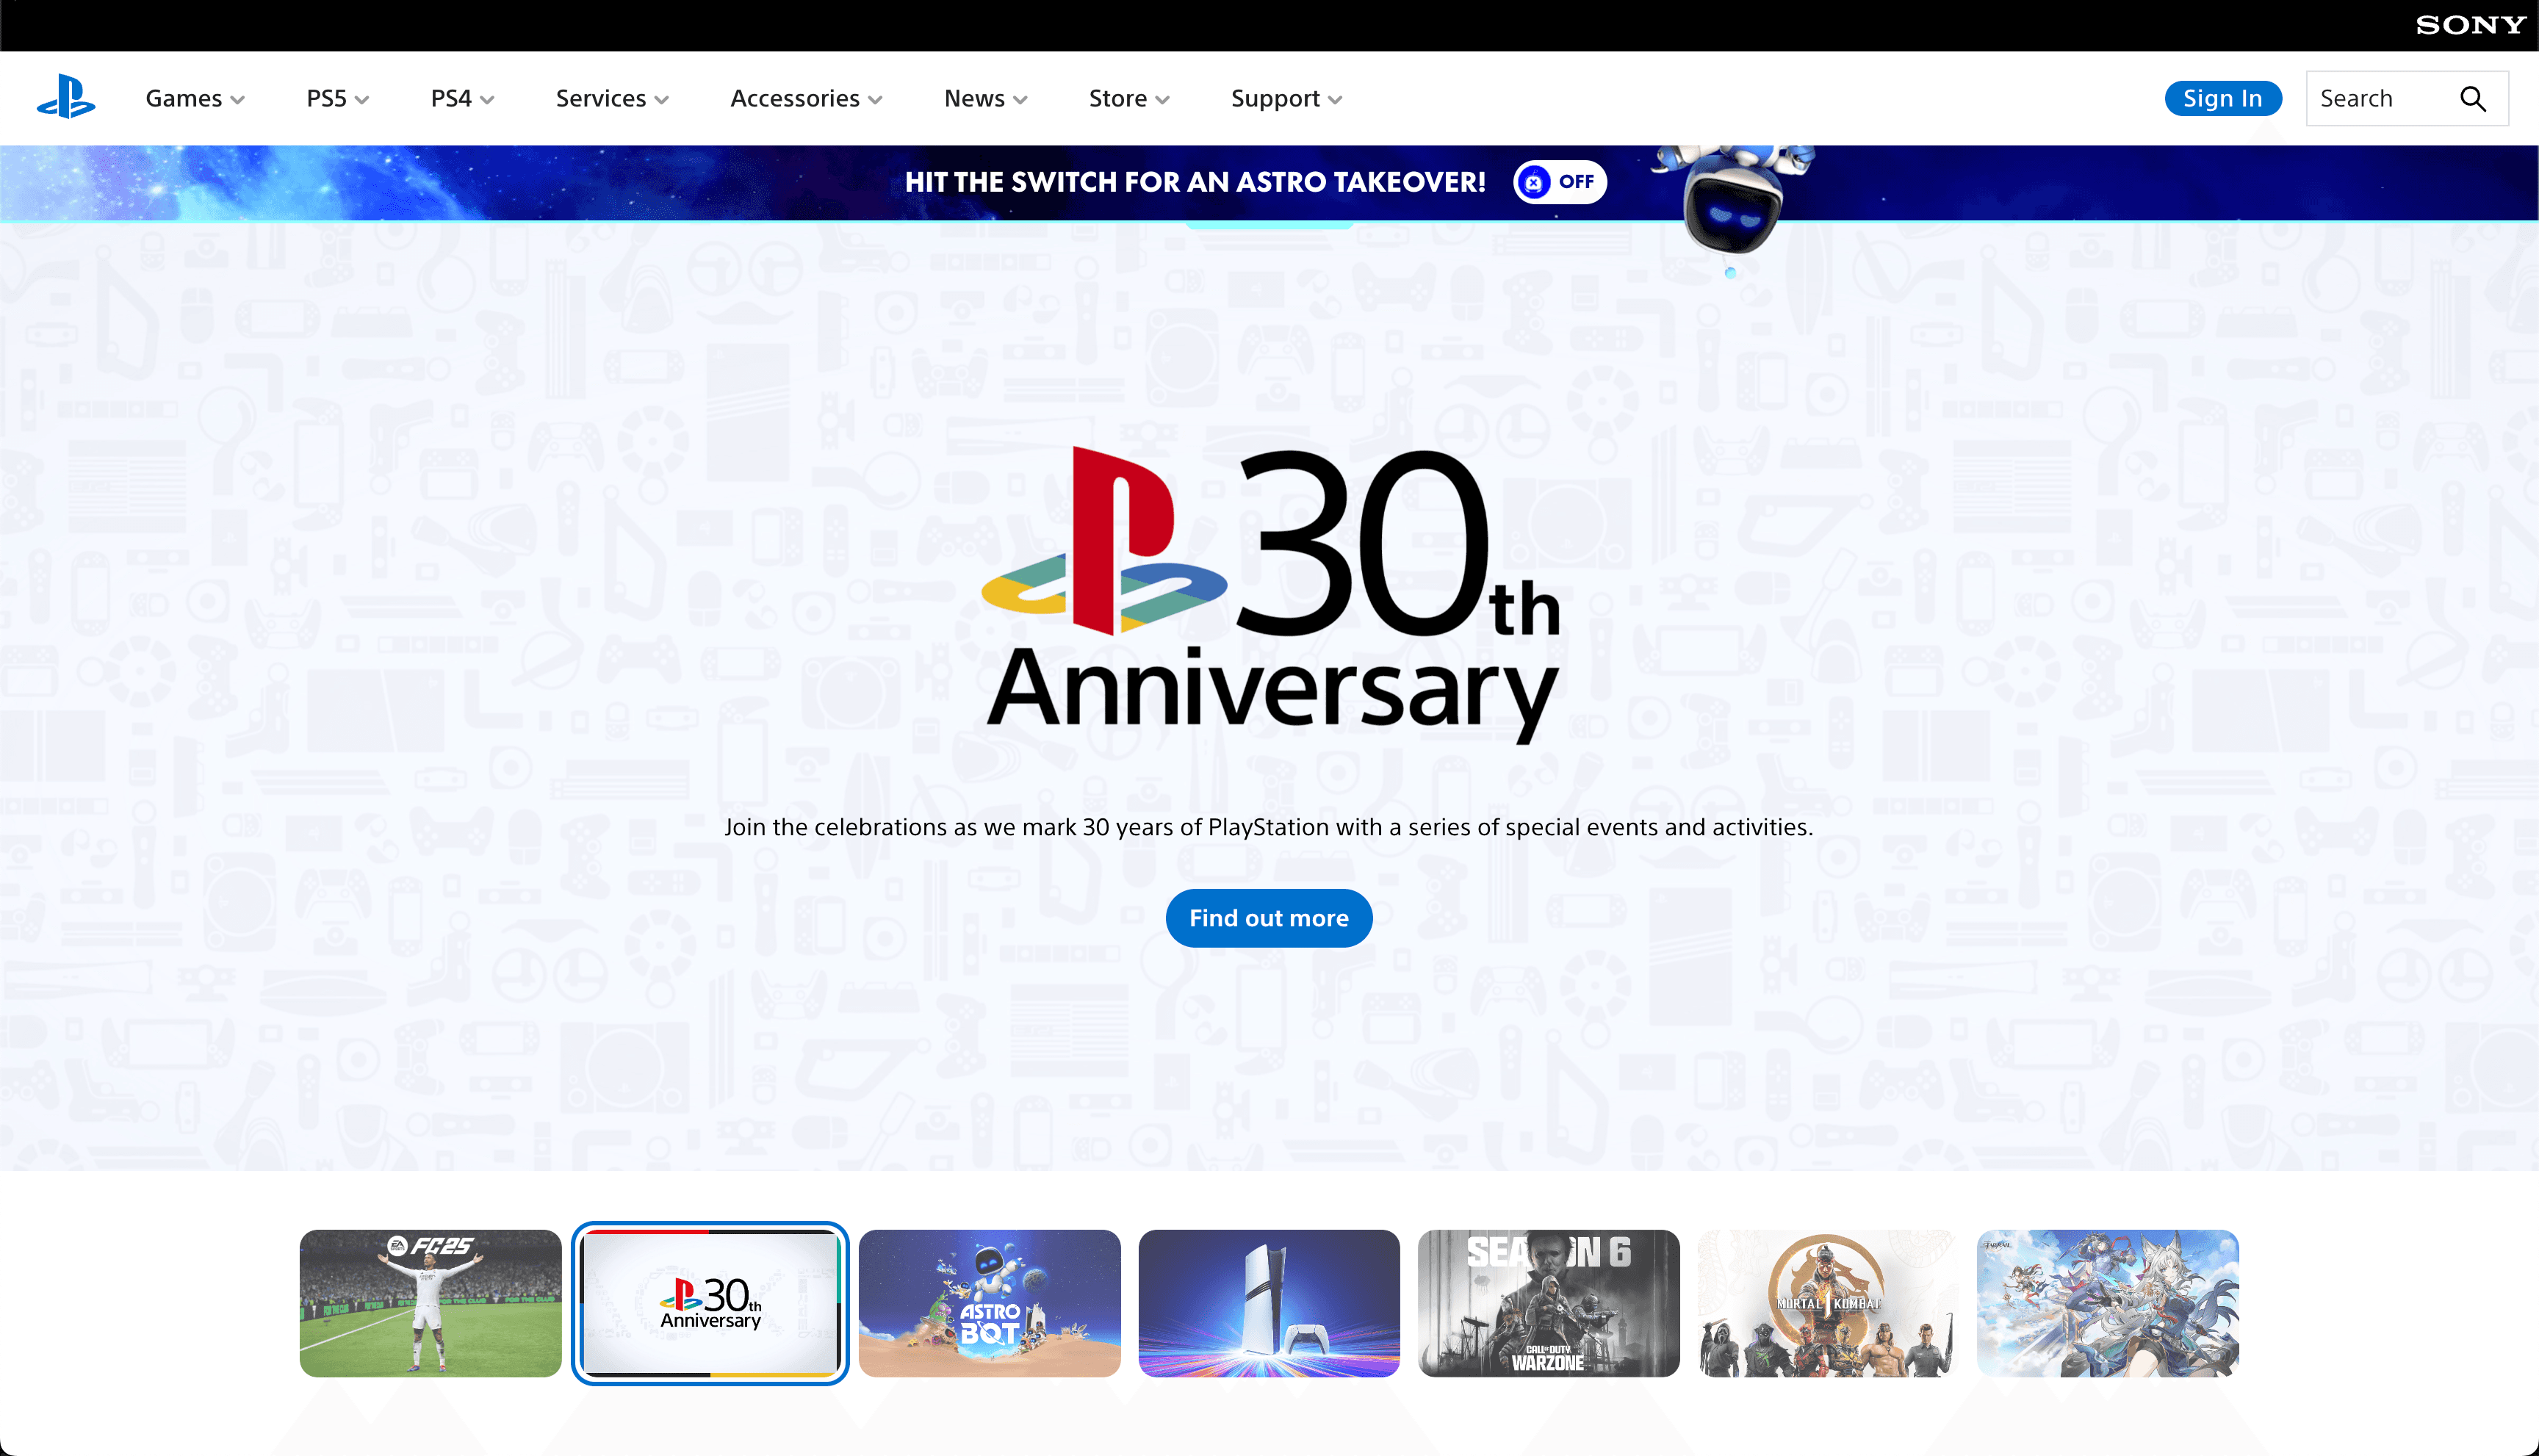
Task: Expand the Support menu
Action: 1286,99
